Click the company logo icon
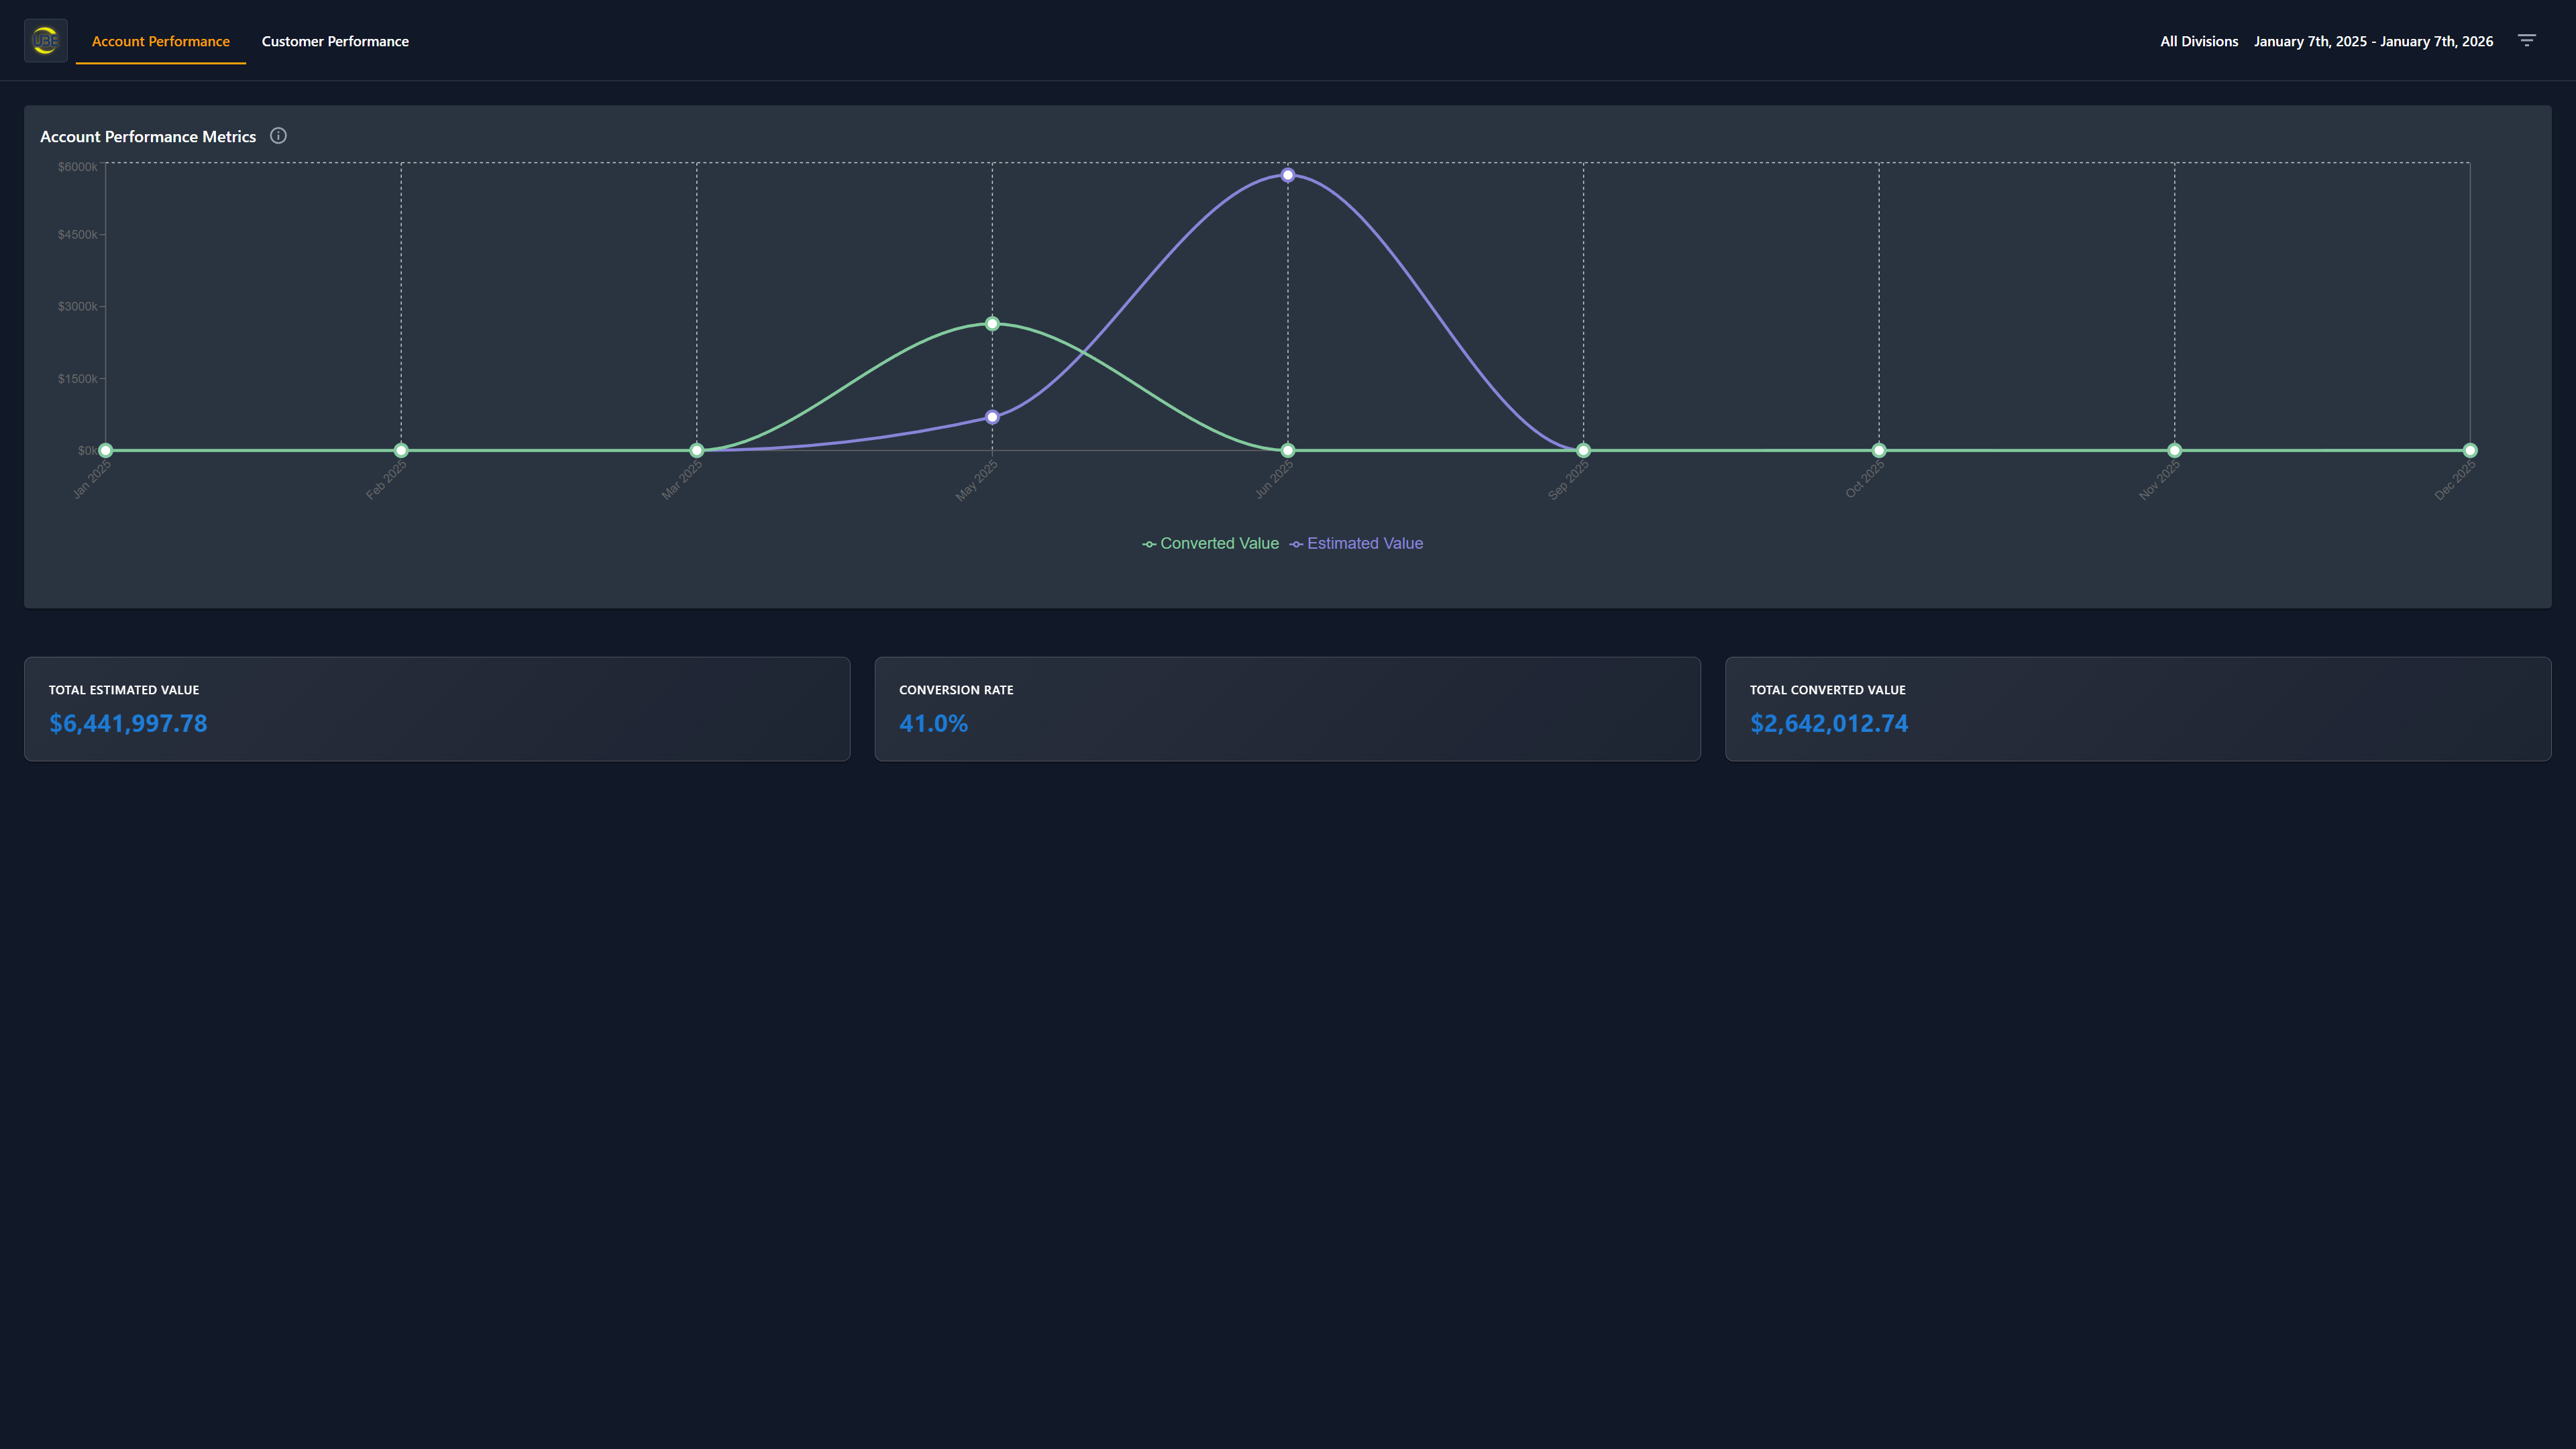The image size is (2576, 1449). 45,40
